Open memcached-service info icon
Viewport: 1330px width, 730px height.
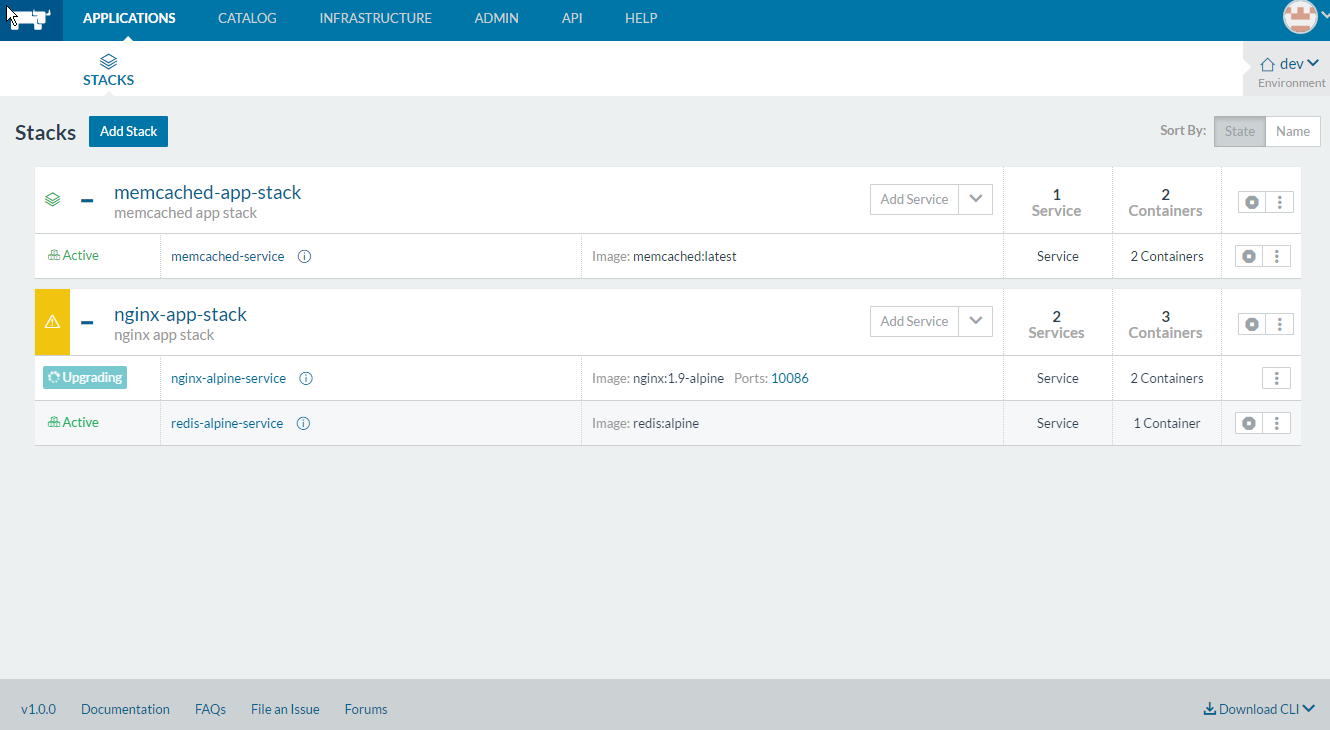305,256
